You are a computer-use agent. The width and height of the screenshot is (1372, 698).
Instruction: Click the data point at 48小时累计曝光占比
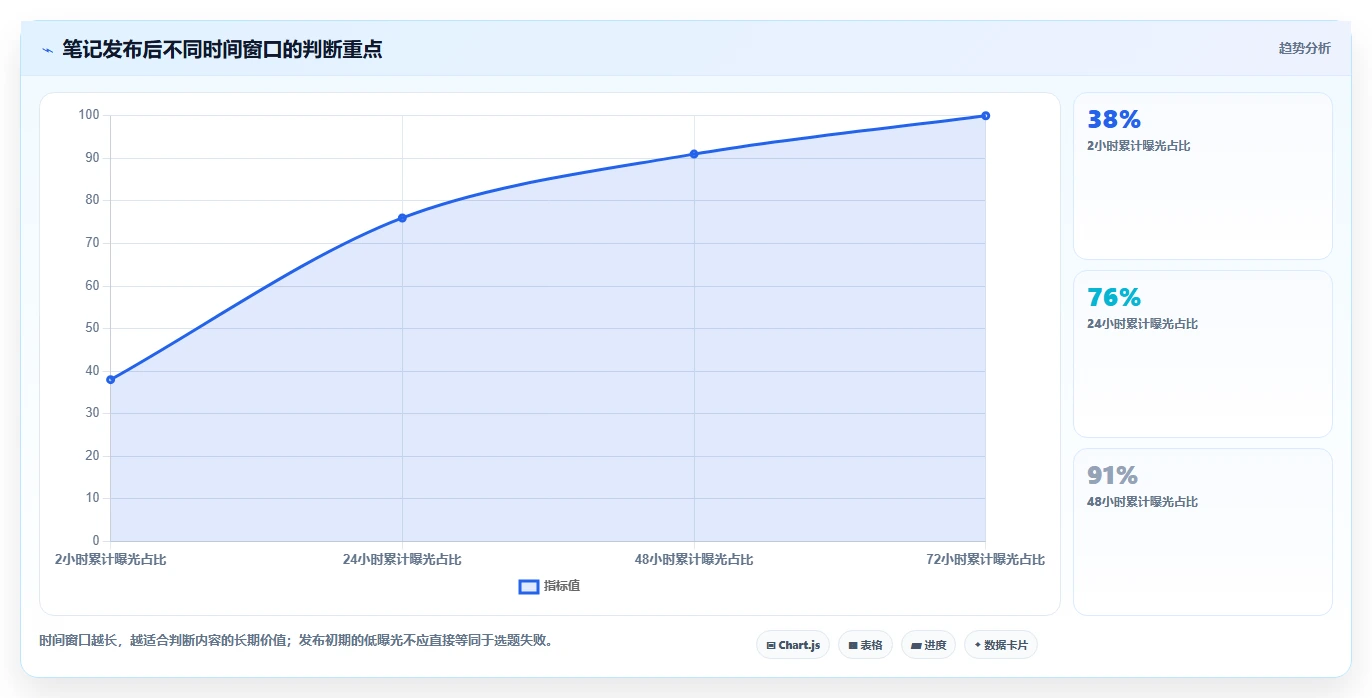coord(694,154)
